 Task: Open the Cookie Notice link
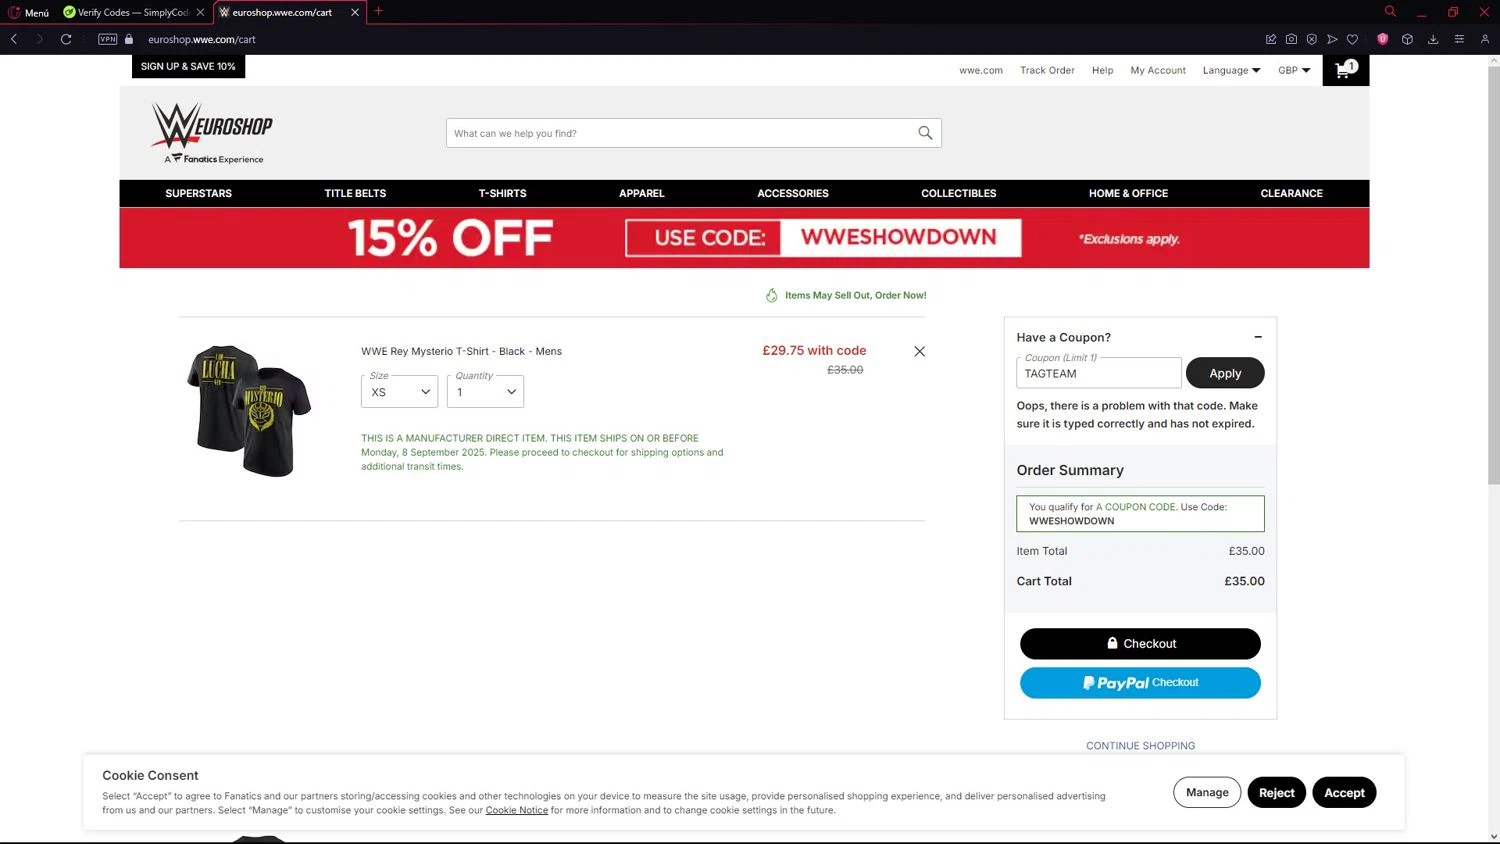(x=516, y=810)
